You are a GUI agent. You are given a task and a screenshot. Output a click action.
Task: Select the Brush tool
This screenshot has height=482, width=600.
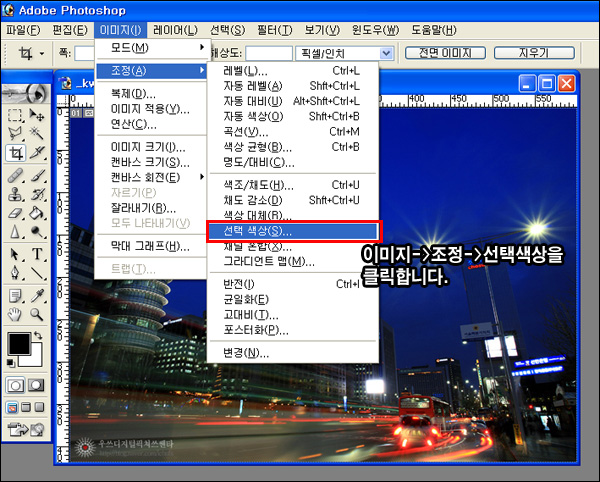point(37,176)
